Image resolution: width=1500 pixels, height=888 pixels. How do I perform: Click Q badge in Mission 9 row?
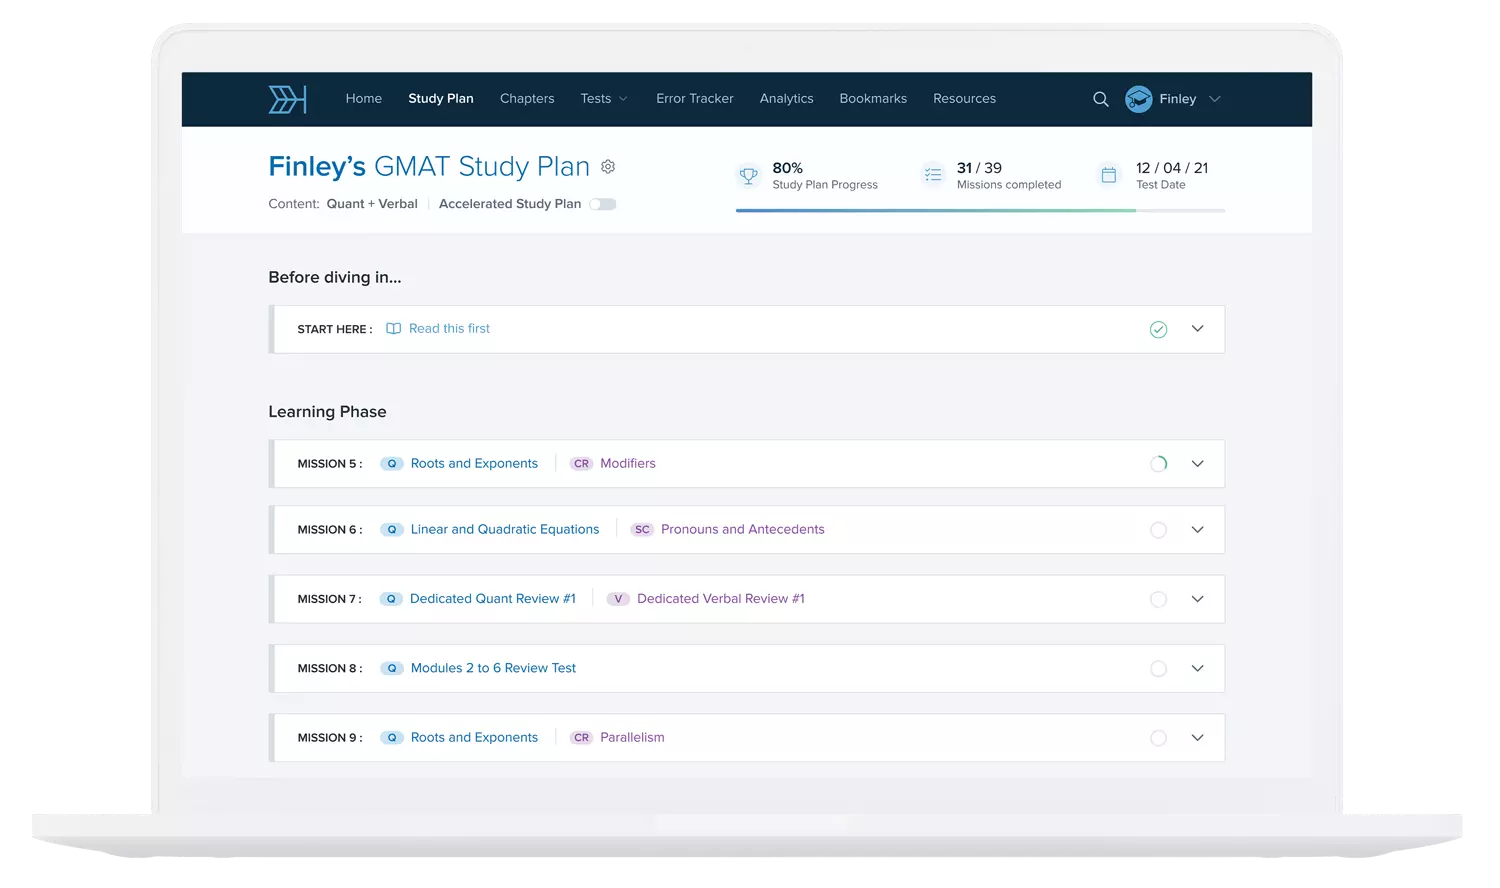(x=392, y=738)
